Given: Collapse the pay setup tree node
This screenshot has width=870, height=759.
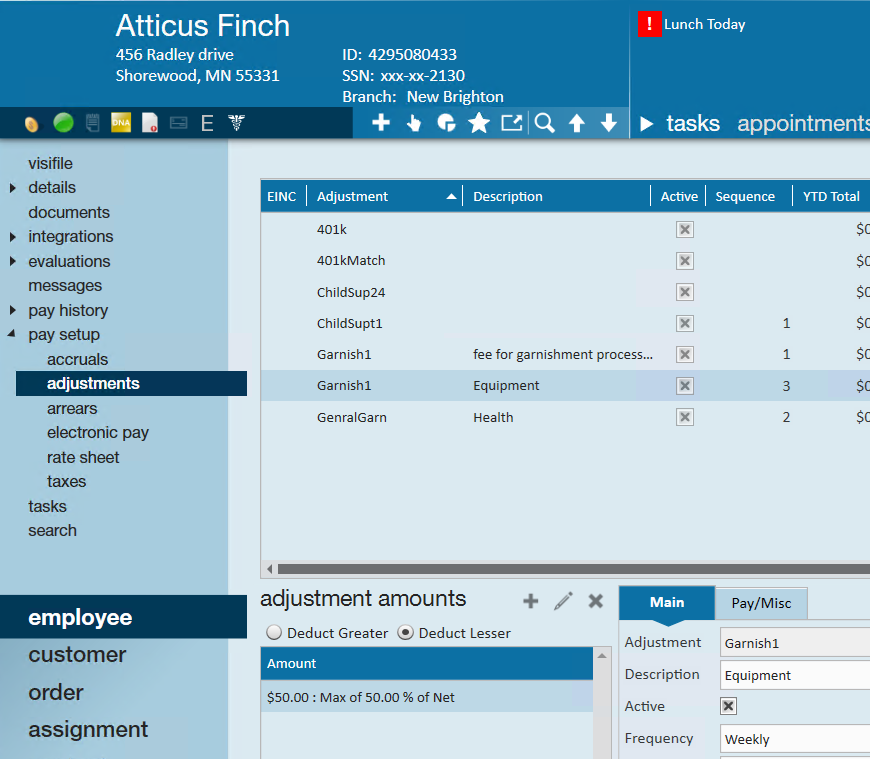Looking at the screenshot, I should click(12, 333).
